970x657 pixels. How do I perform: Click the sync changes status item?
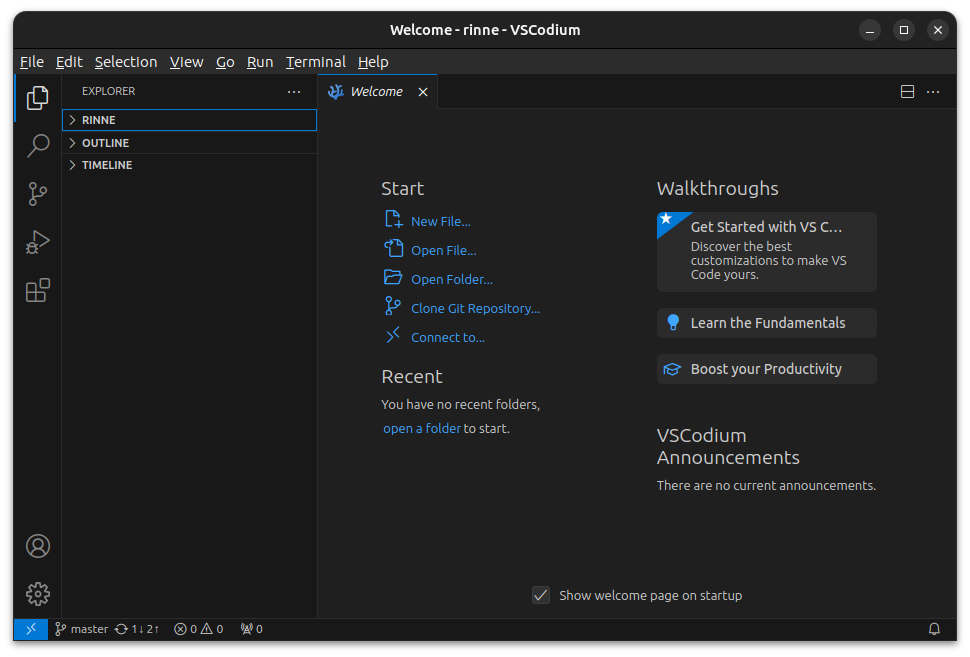pos(137,628)
